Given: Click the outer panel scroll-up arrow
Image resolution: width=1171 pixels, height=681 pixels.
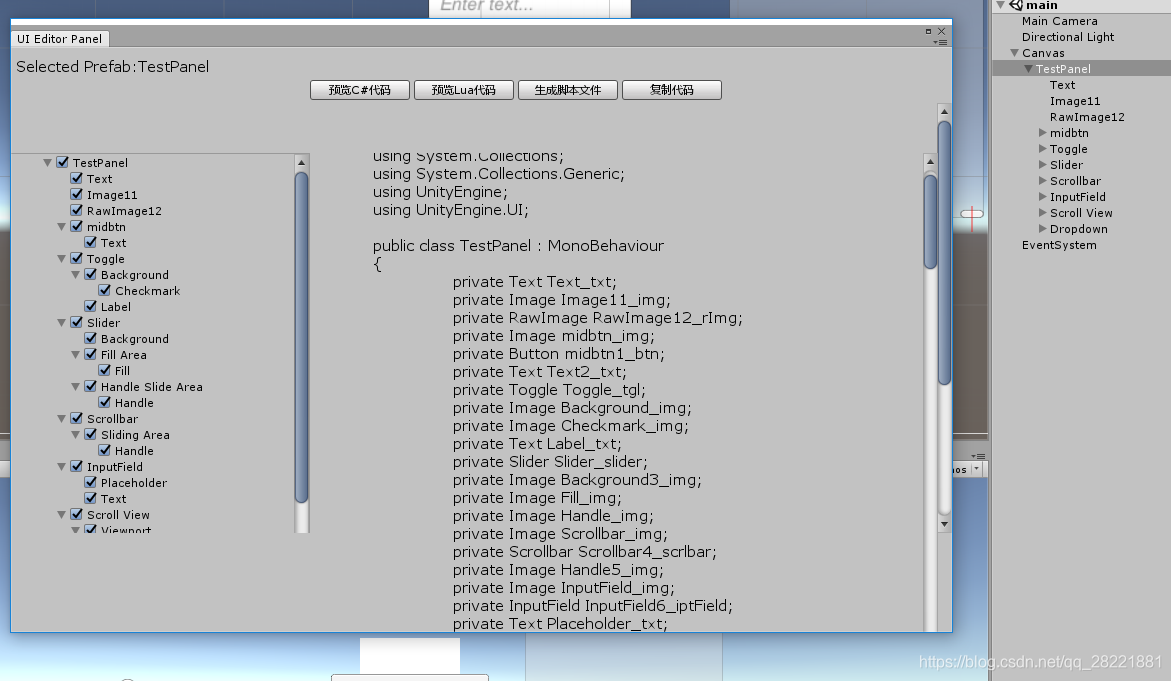Looking at the screenshot, I should [x=944, y=111].
